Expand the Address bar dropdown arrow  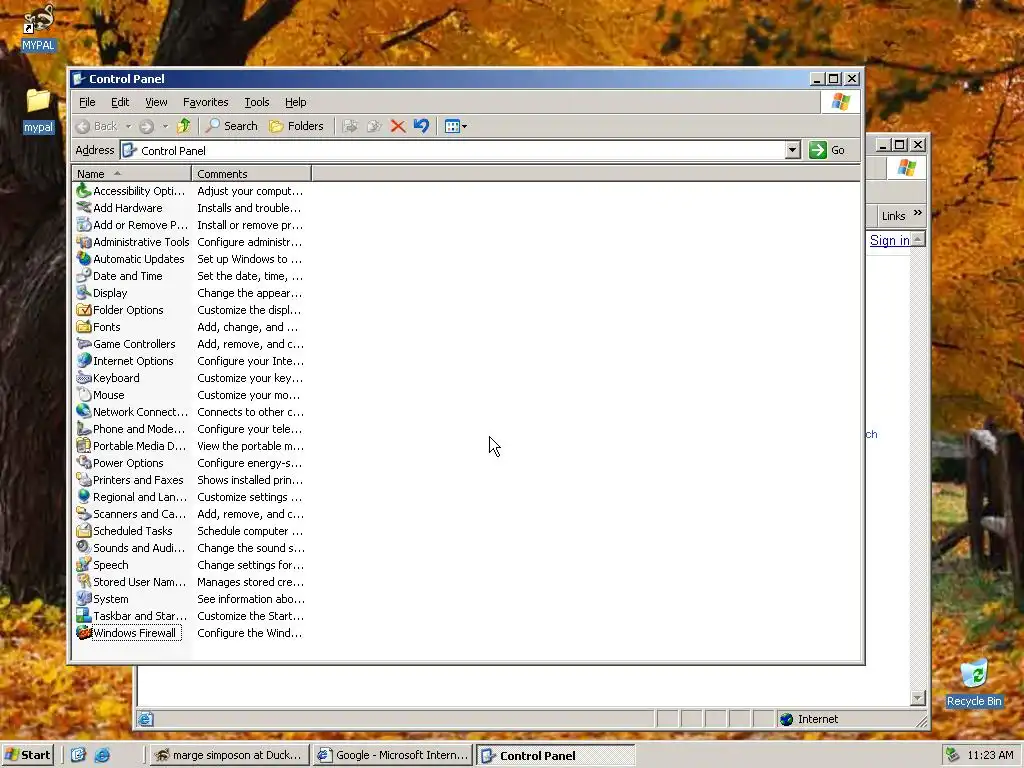[792, 150]
